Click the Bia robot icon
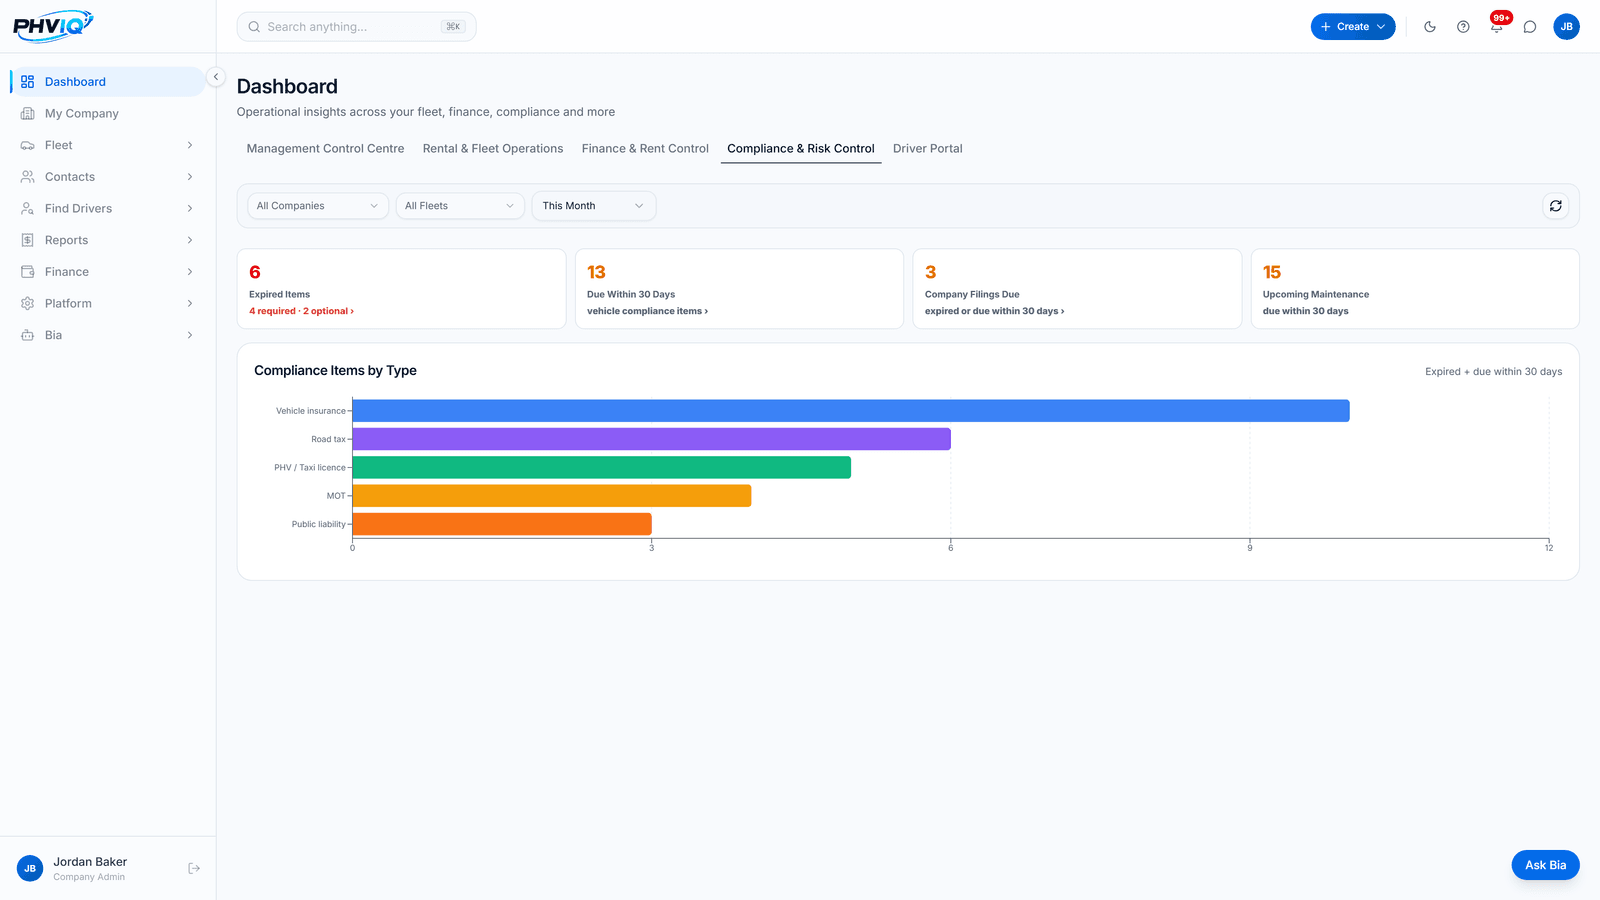Viewport: 1600px width, 900px height. [28, 335]
